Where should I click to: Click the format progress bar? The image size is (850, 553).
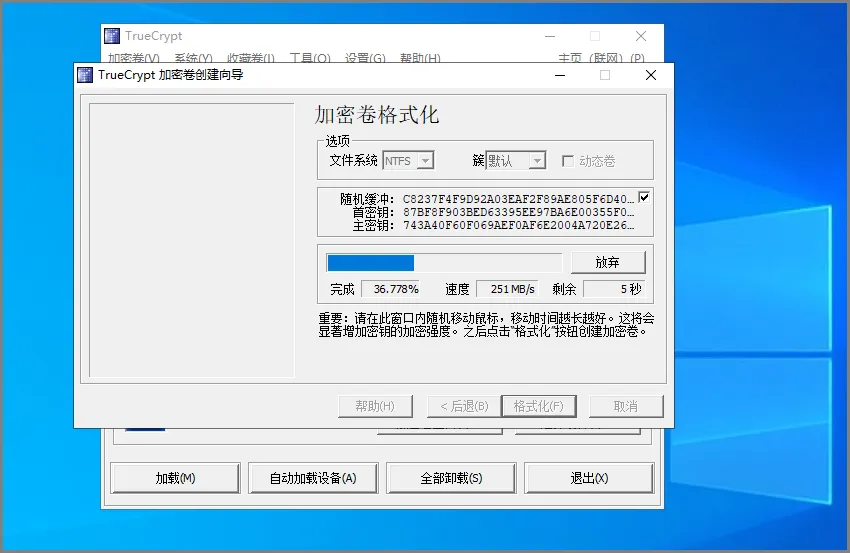[444, 263]
